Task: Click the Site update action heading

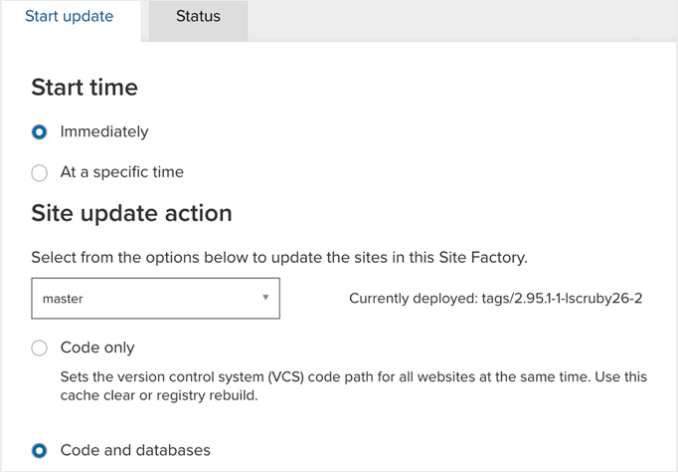Action: tap(131, 213)
